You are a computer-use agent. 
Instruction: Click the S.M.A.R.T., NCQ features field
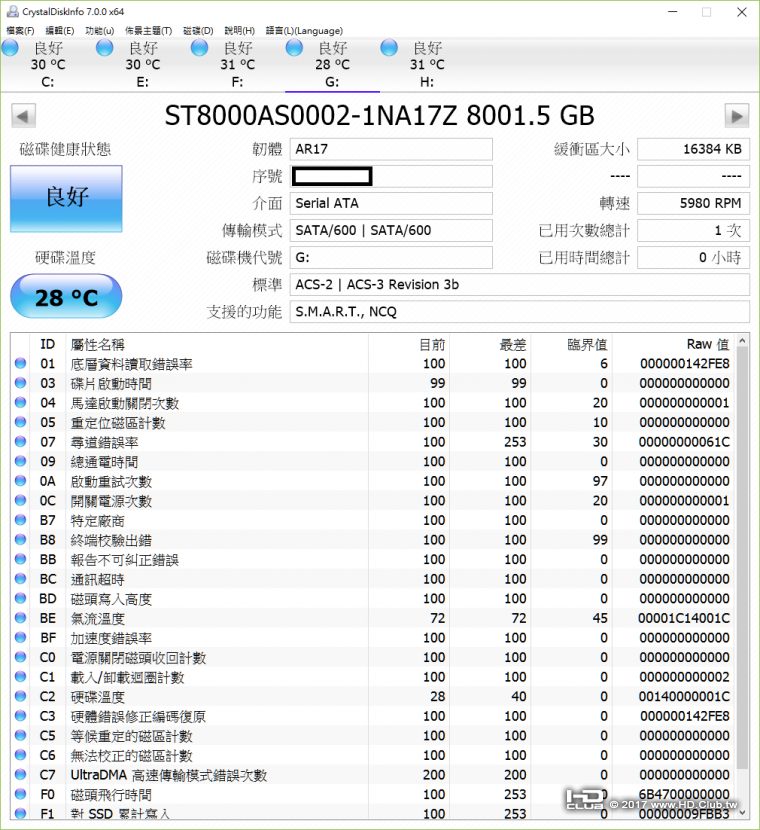(x=520, y=312)
